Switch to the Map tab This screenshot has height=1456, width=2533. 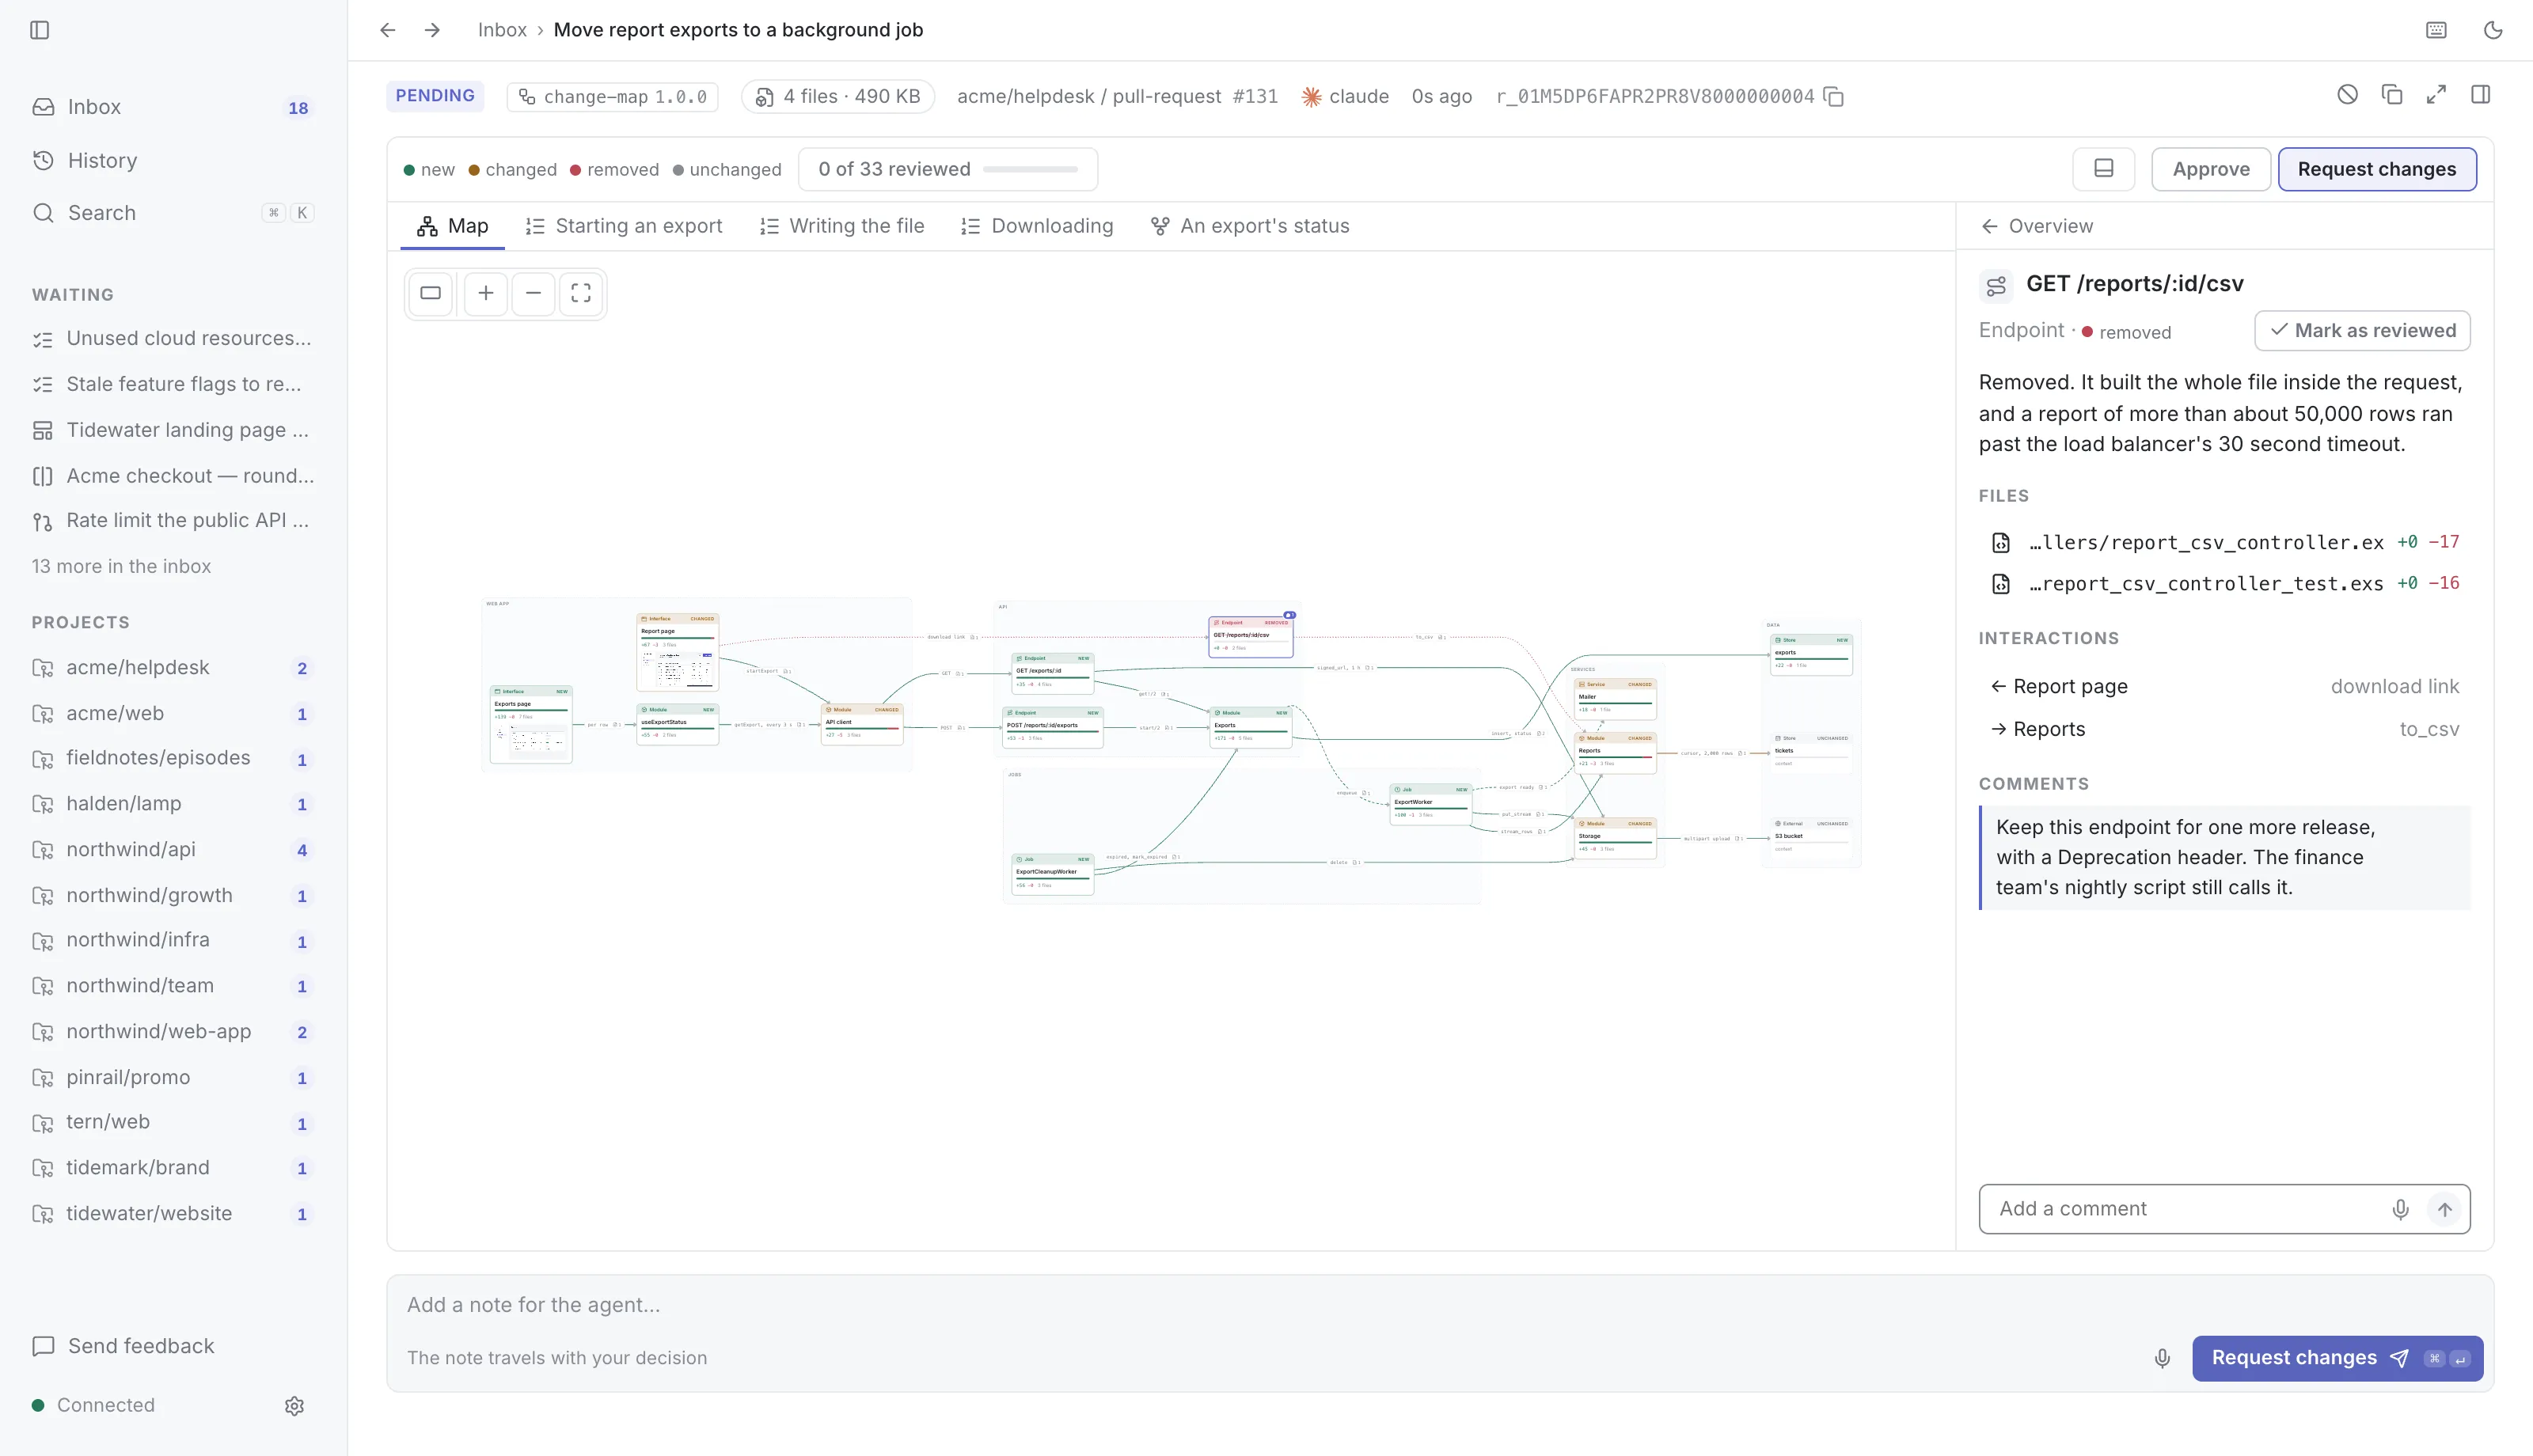(x=453, y=226)
